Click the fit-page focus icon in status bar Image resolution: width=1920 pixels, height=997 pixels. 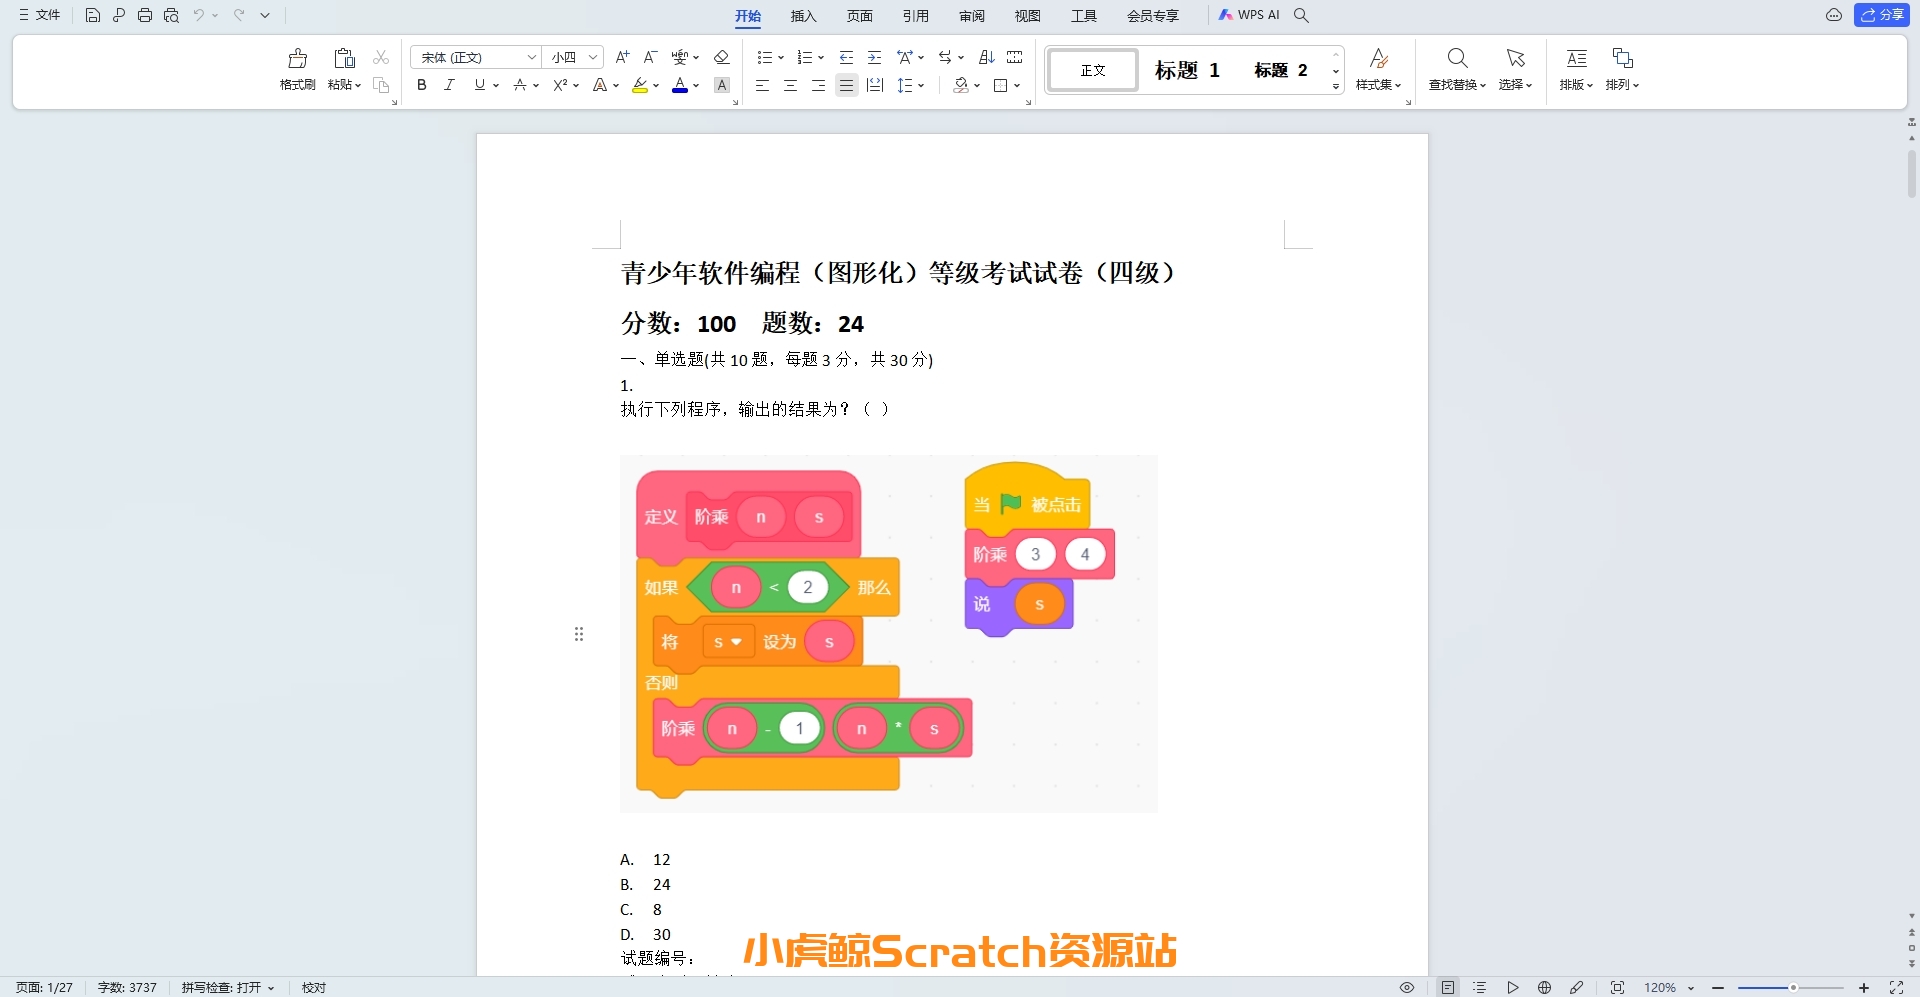pyautogui.click(x=1617, y=987)
